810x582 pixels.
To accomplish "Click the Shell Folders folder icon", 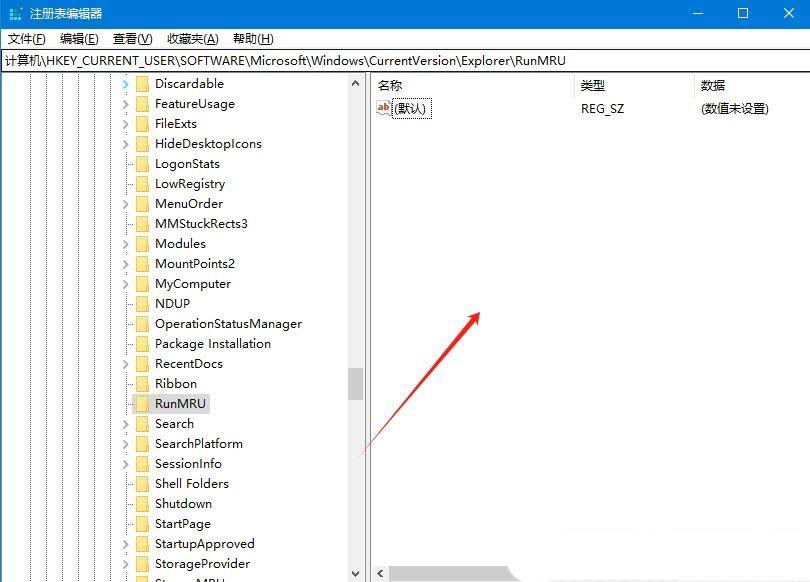I will [142, 484].
